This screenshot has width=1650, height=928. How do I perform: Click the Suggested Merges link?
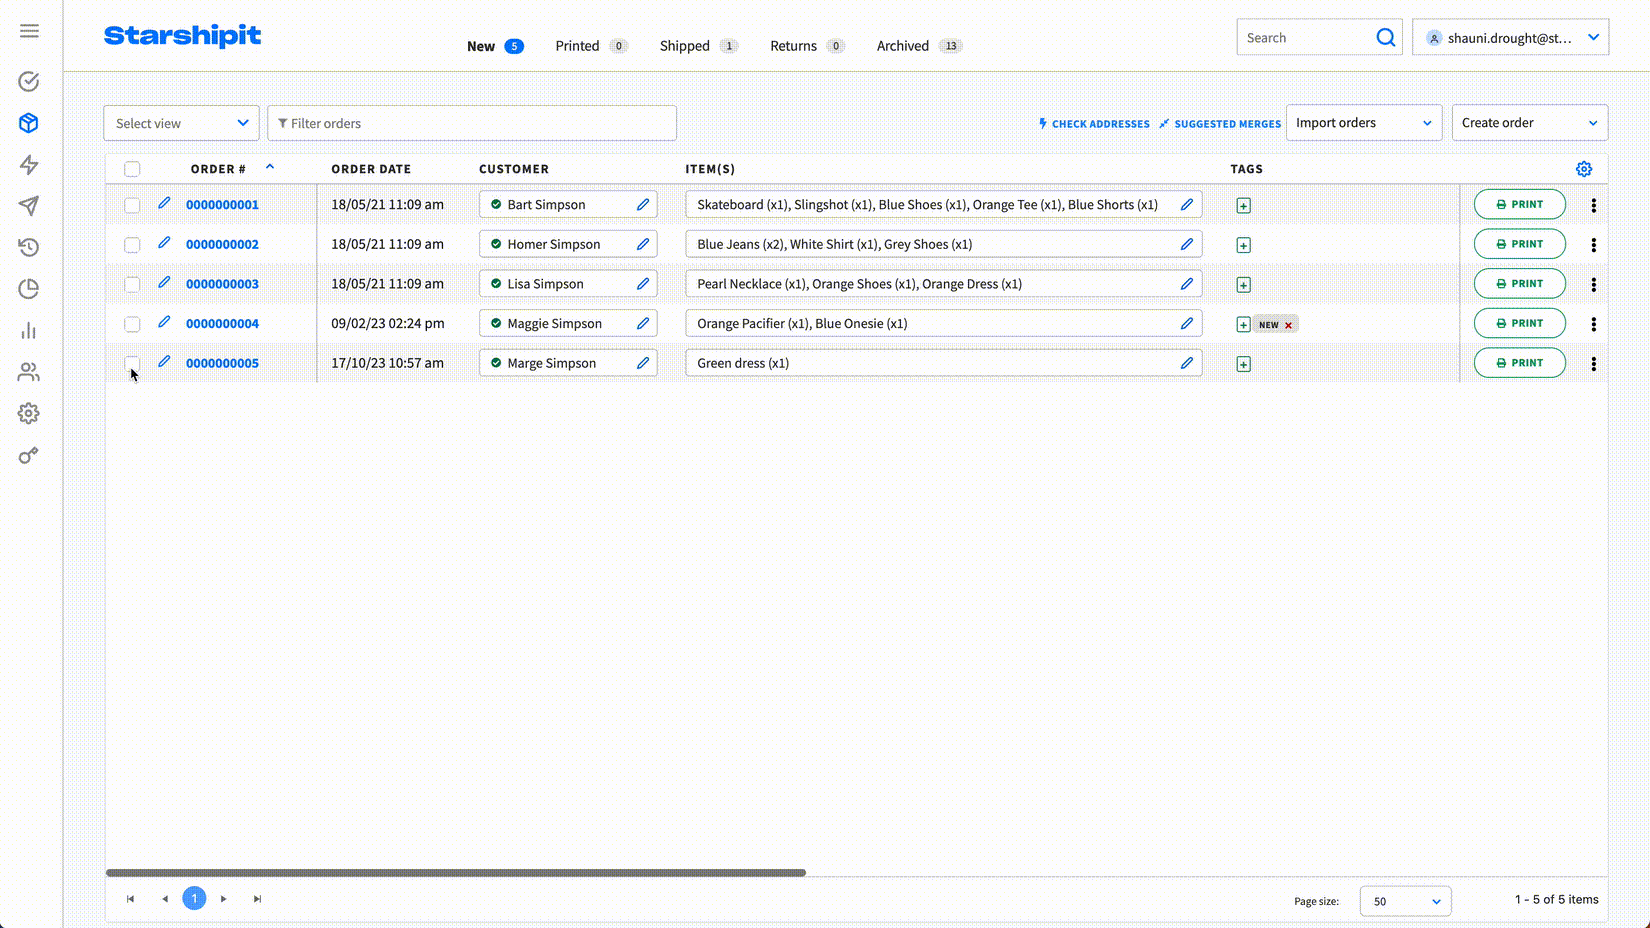pyautogui.click(x=1220, y=124)
